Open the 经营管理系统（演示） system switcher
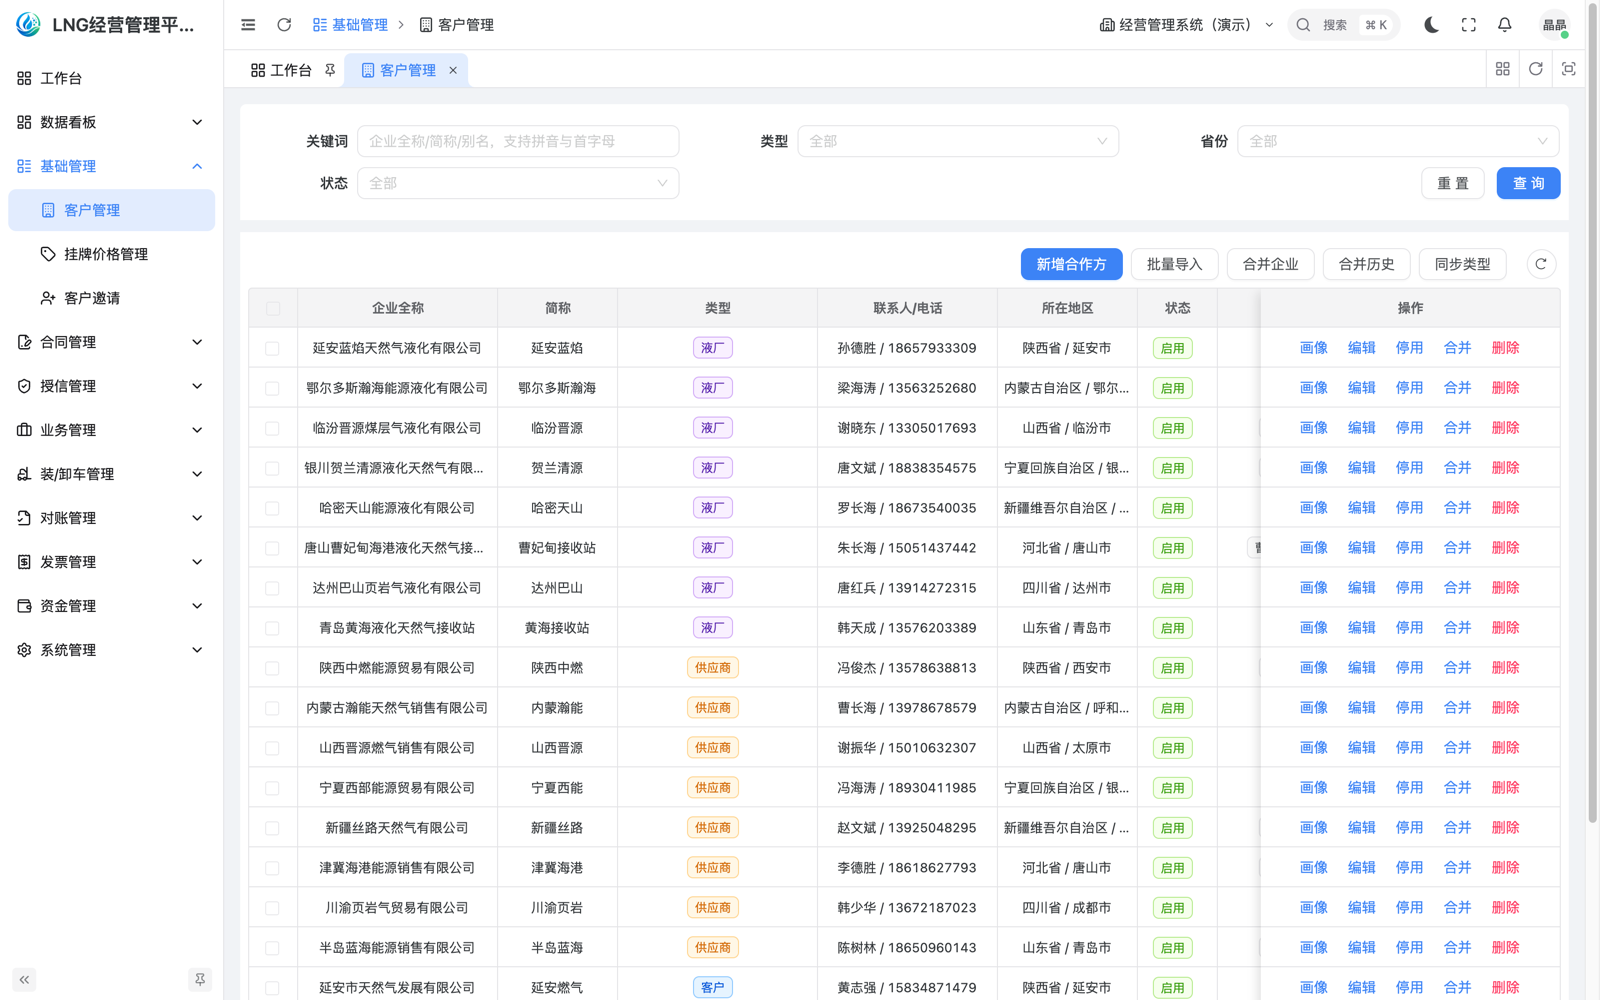Viewport: 1600px width, 1000px height. tap(1187, 25)
